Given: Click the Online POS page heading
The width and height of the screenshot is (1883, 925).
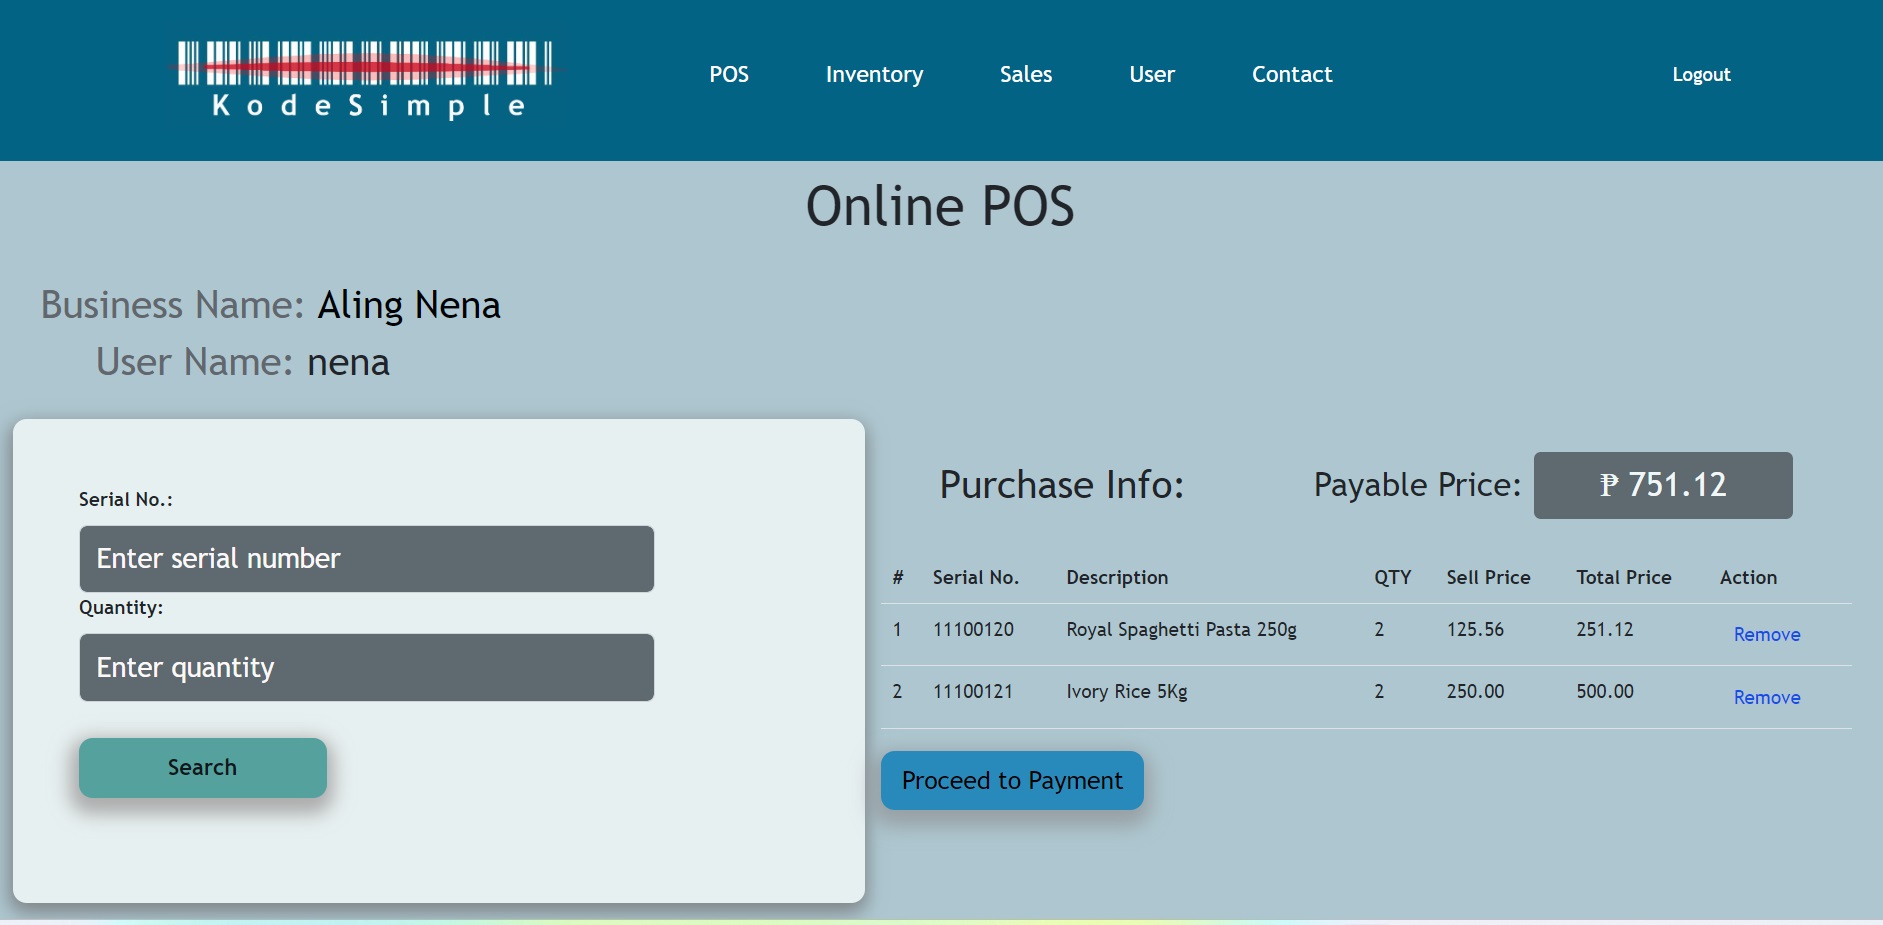Looking at the screenshot, I should point(940,207).
